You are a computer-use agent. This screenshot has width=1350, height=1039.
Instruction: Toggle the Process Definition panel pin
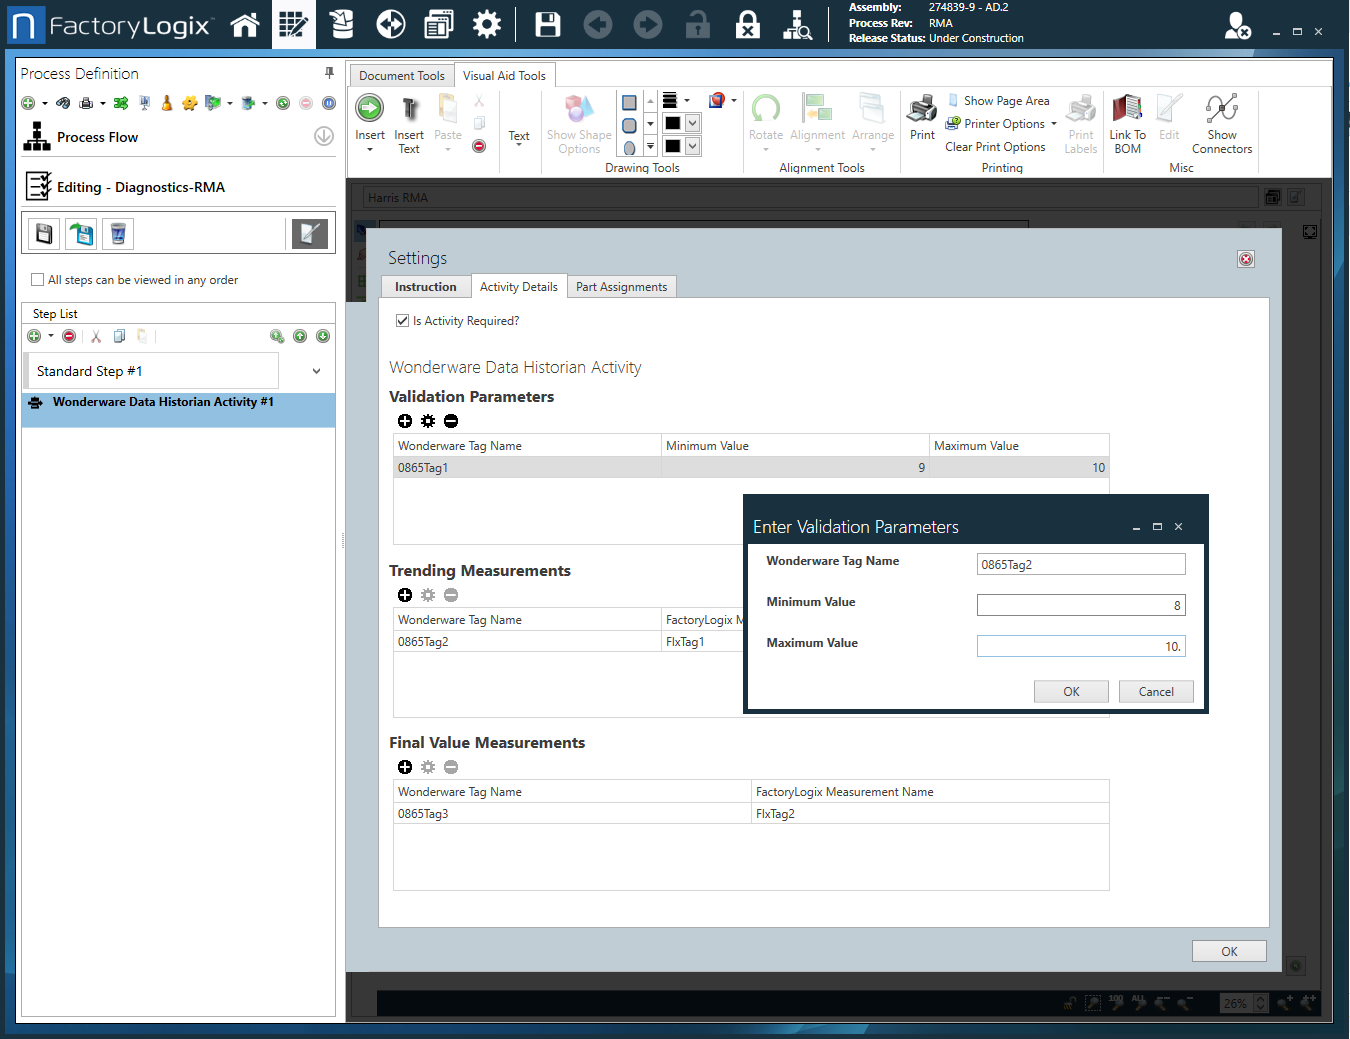328,72
